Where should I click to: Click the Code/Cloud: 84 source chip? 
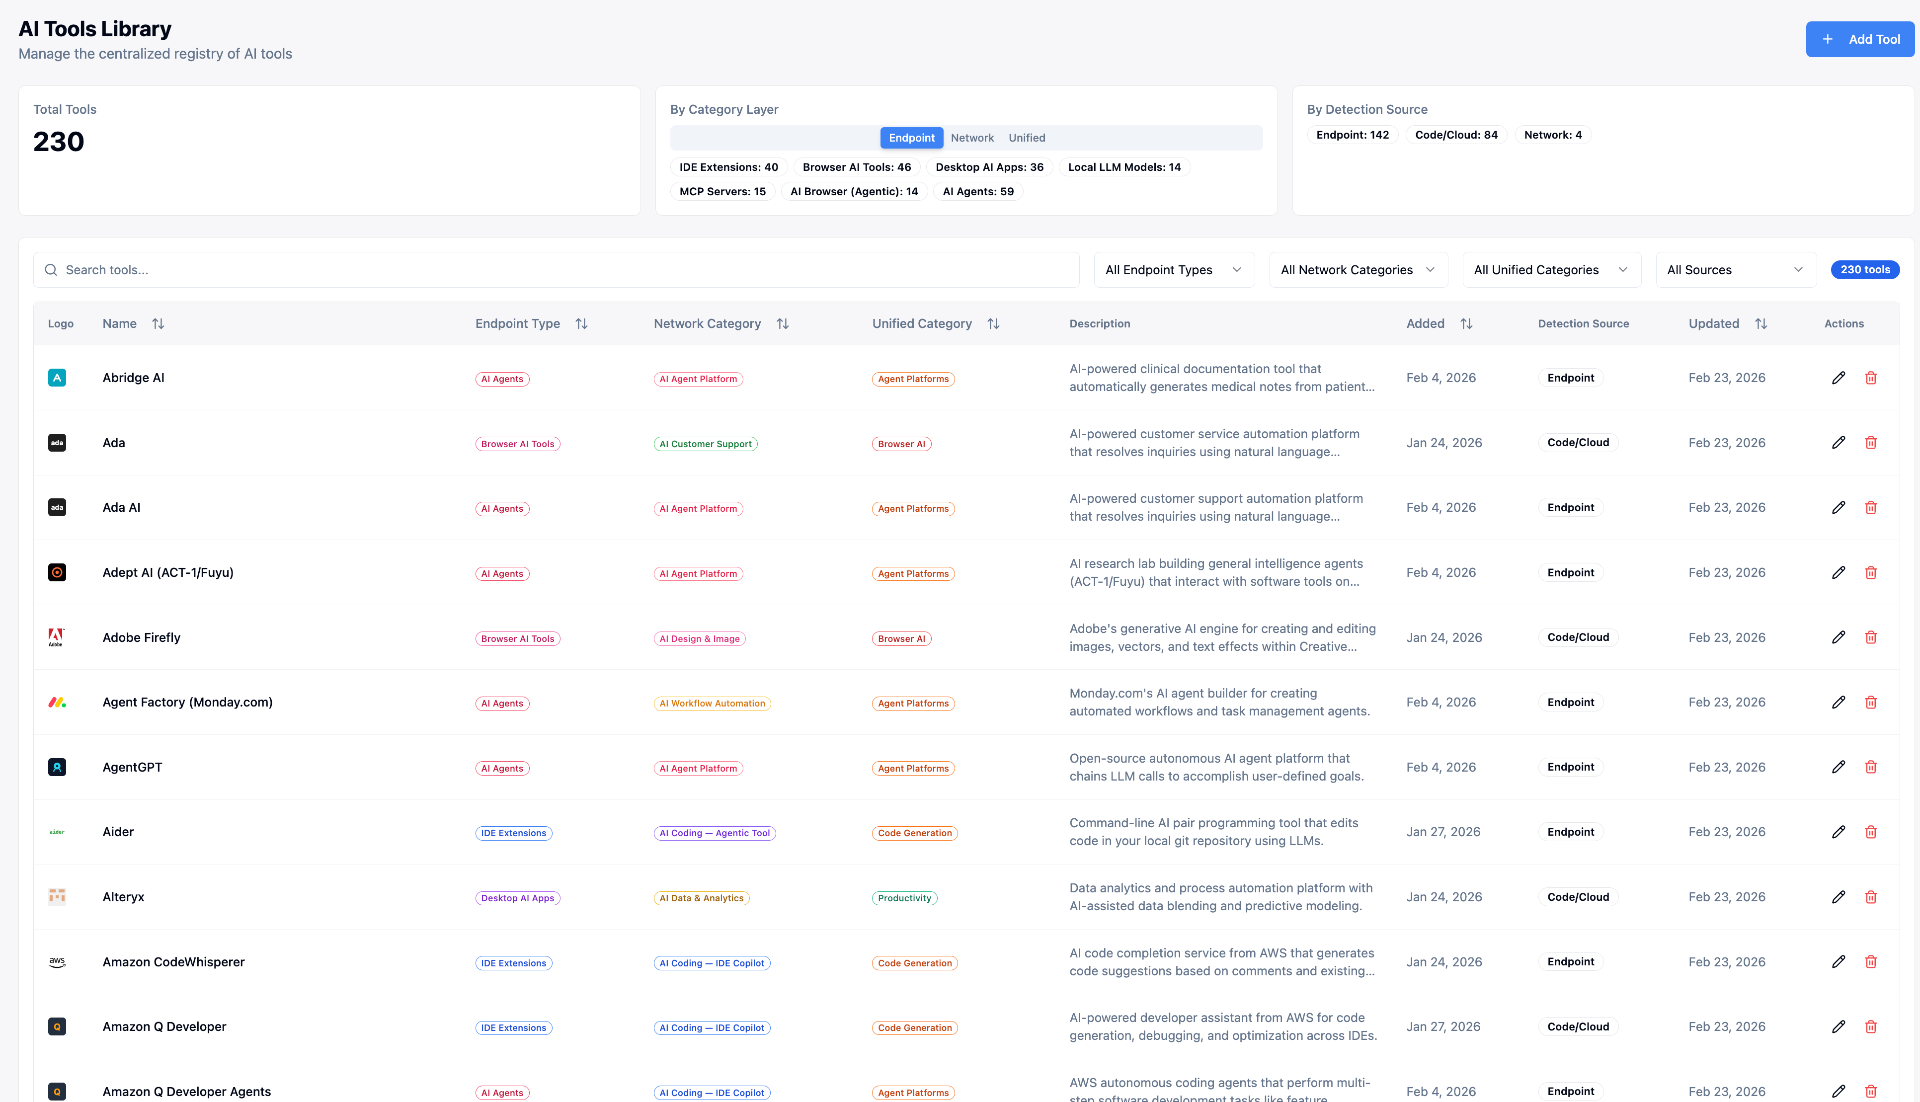[x=1456, y=135]
